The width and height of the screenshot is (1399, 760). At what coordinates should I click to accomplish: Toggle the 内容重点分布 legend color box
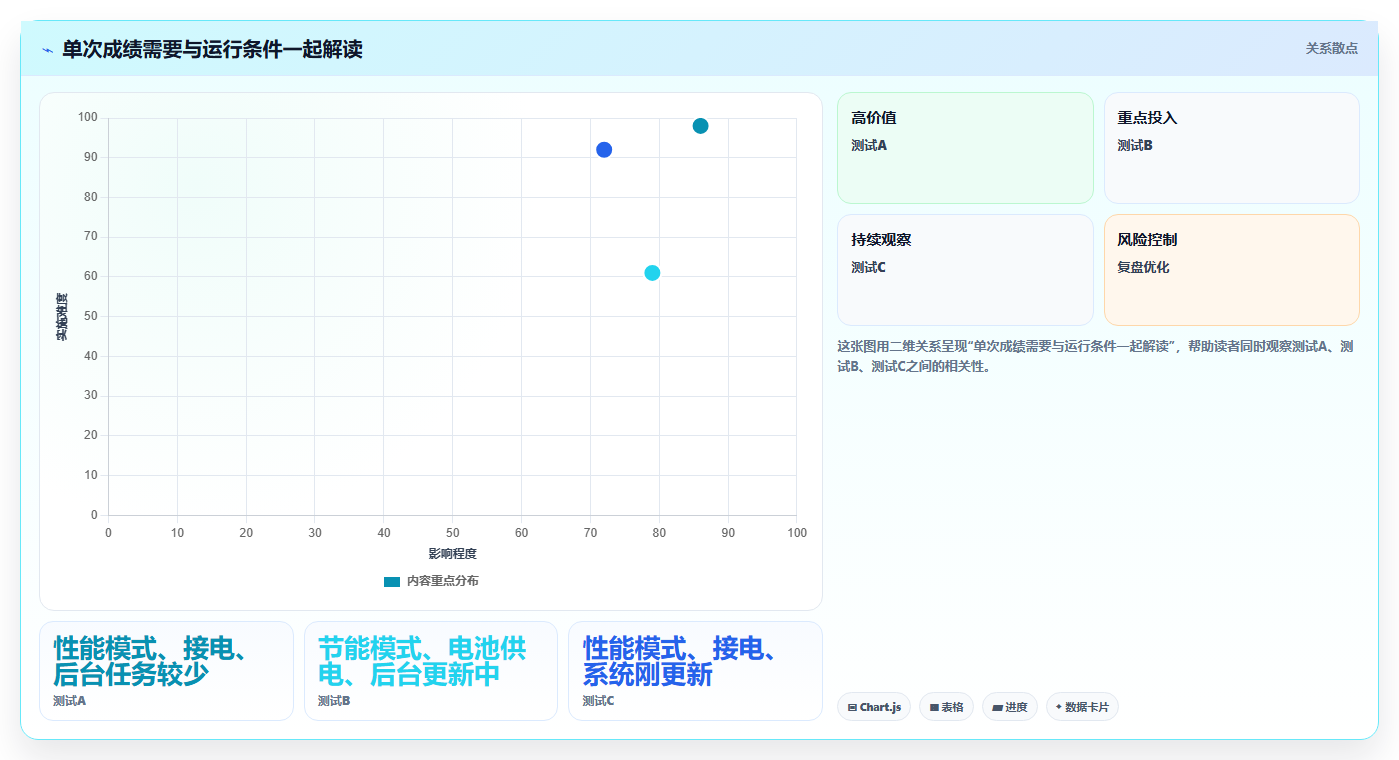coord(392,581)
